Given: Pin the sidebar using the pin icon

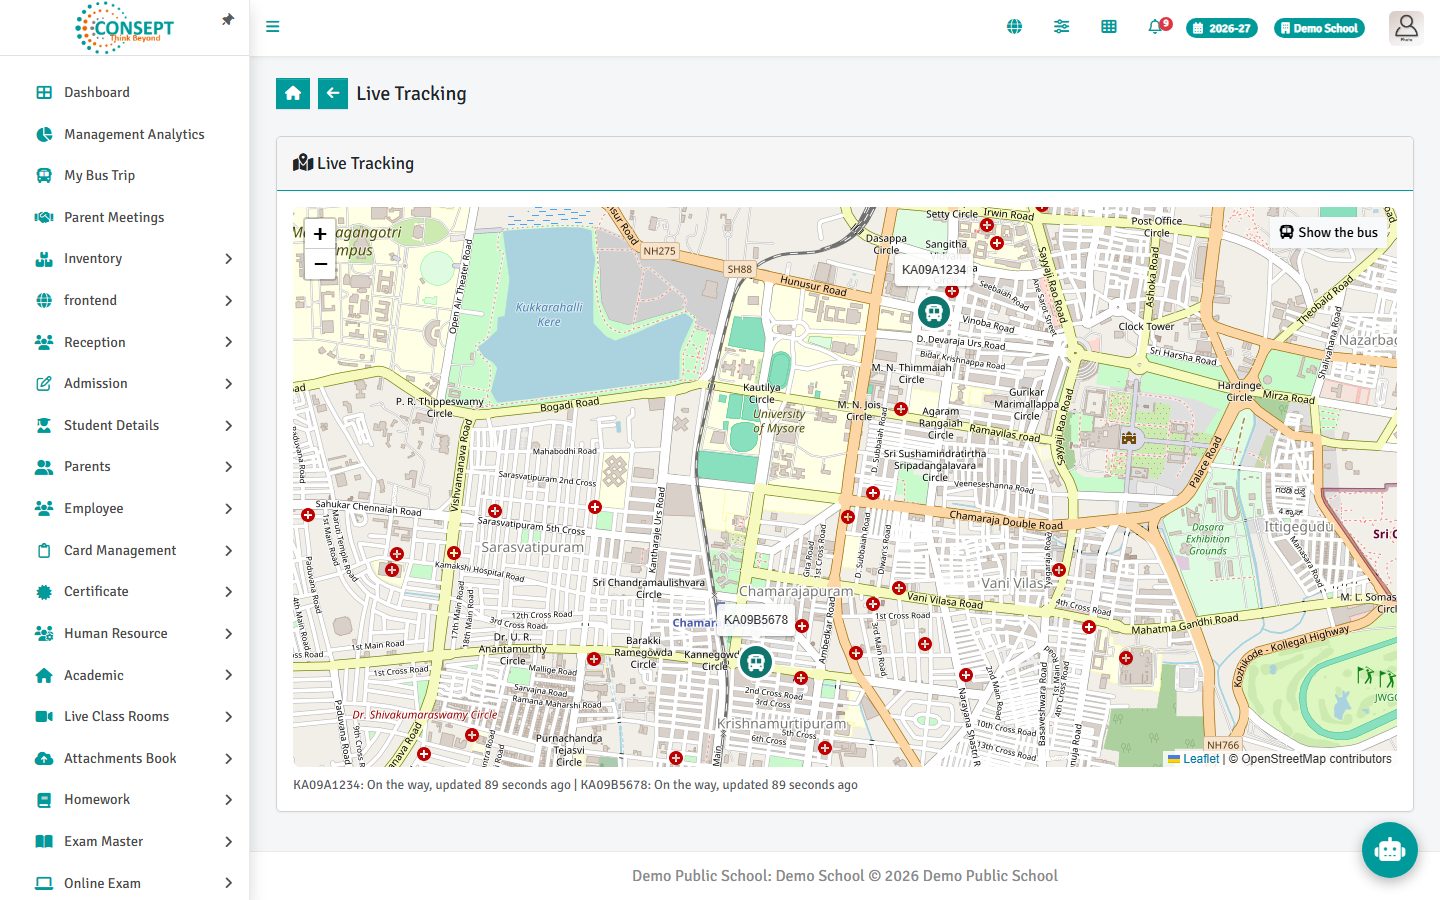Looking at the screenshot, I should coord(228,20).
